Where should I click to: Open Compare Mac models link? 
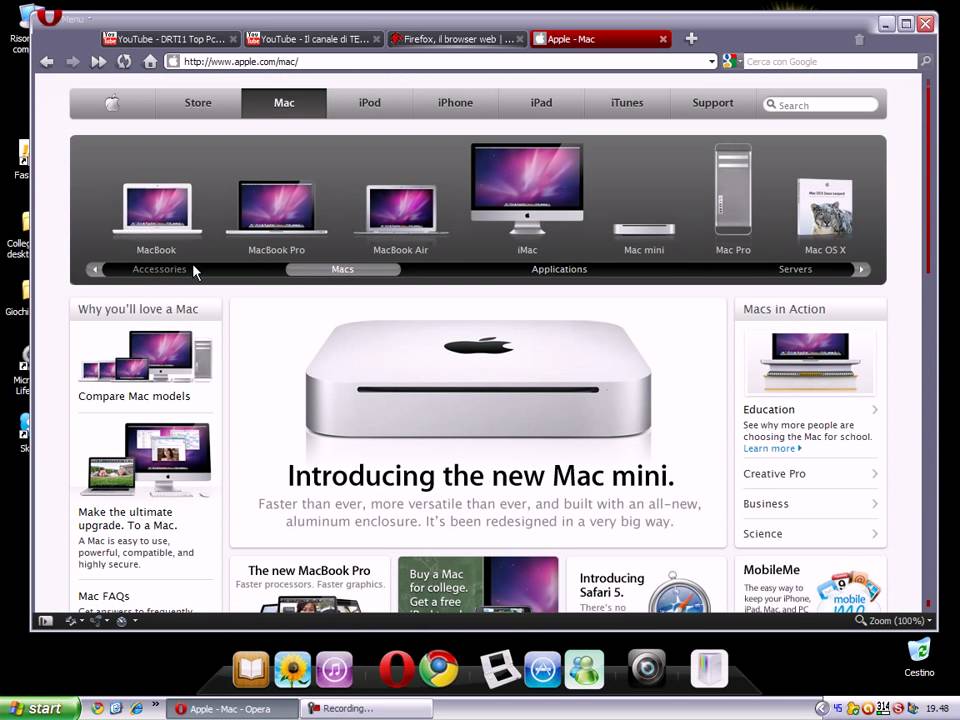click(134, 396)
